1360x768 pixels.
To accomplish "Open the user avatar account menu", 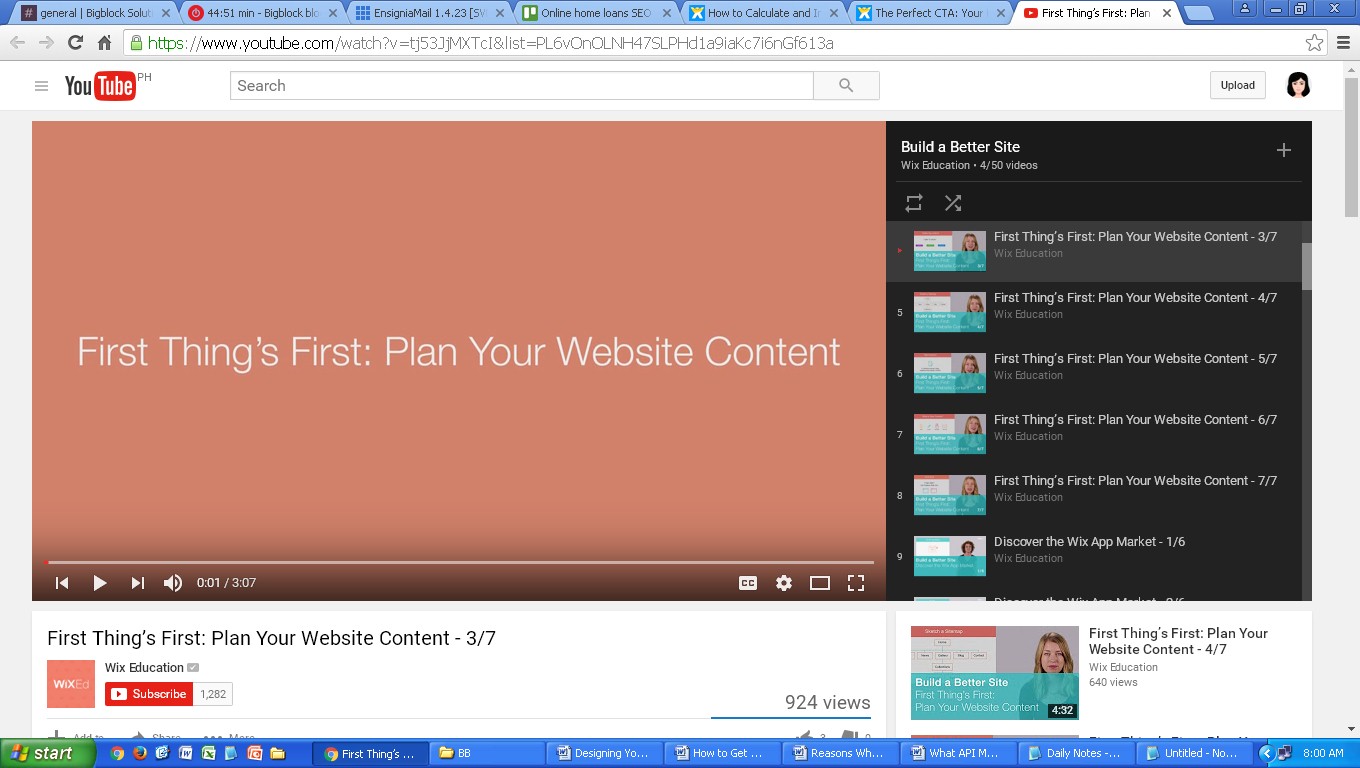I will click(x=1298, y=85).
